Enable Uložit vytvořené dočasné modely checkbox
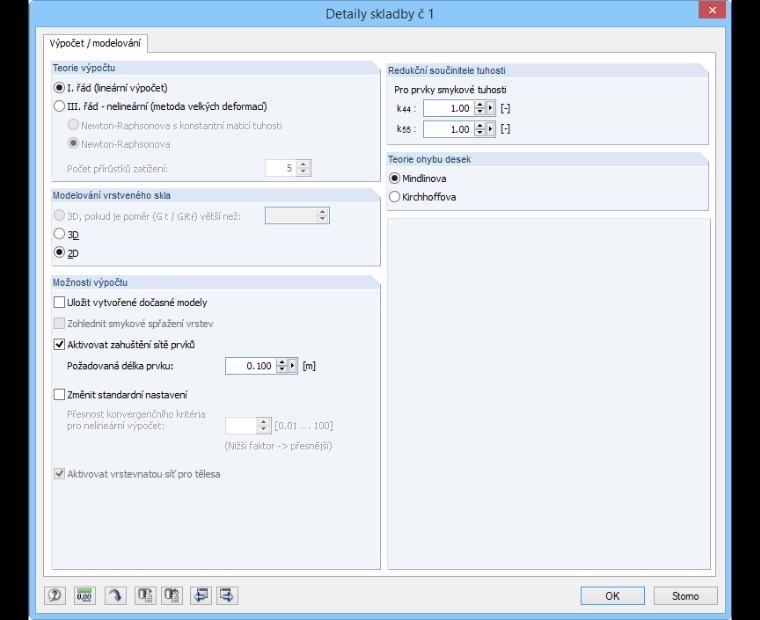 (x=59, y=302)
